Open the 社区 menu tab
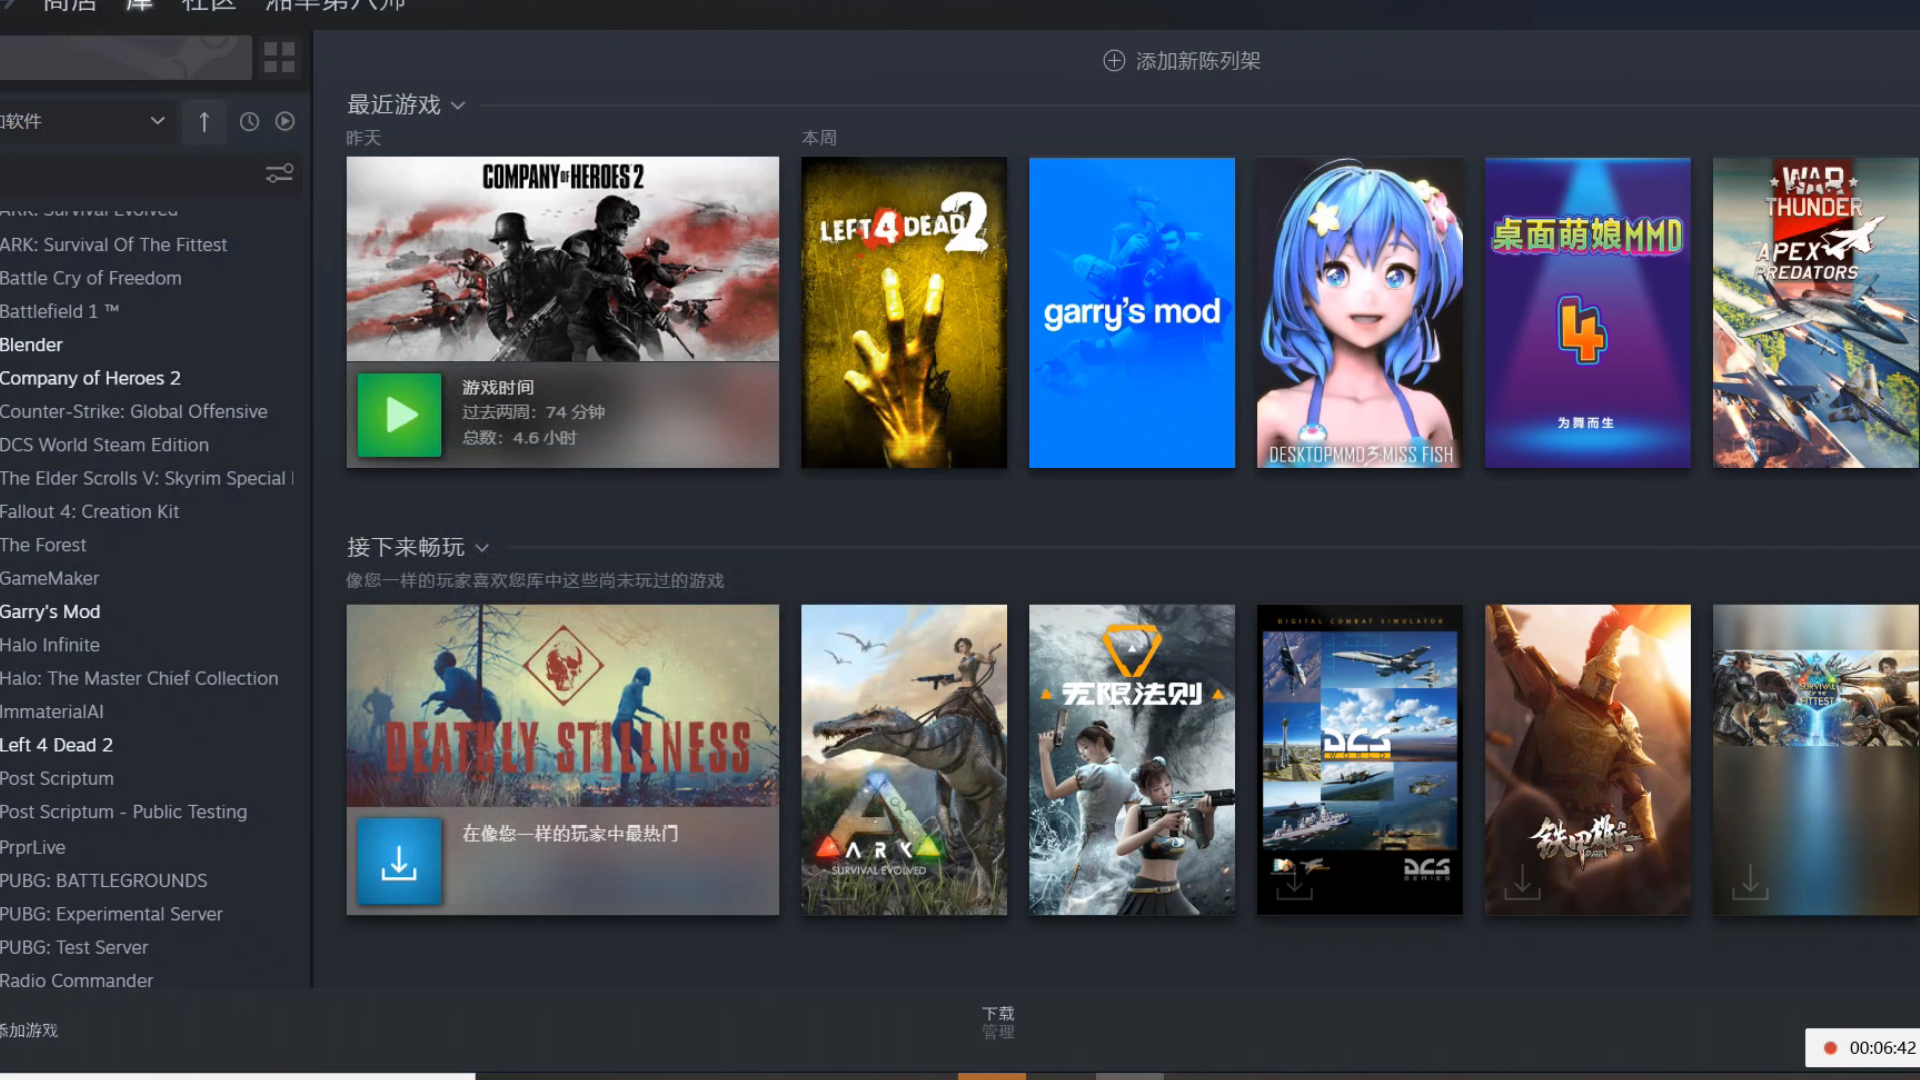Screen dimensions: 1920x1080 point(208,6)
